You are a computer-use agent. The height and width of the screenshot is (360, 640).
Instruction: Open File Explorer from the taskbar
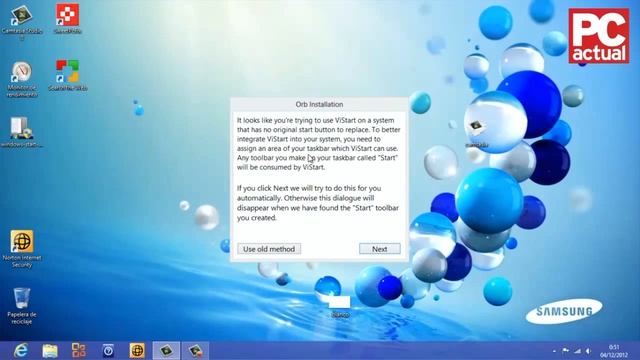pos(50,351)
